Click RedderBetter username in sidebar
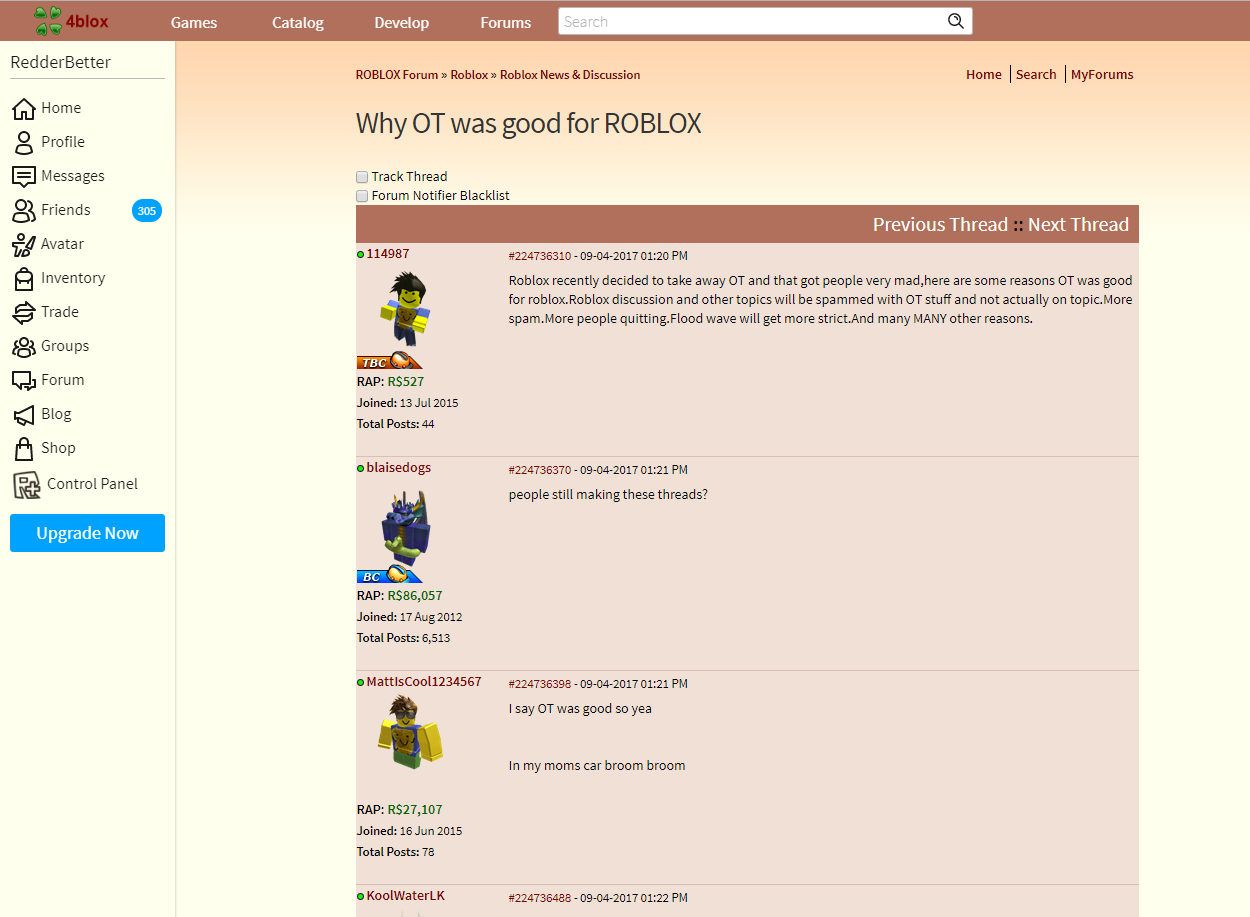 [x=60, y=62]
